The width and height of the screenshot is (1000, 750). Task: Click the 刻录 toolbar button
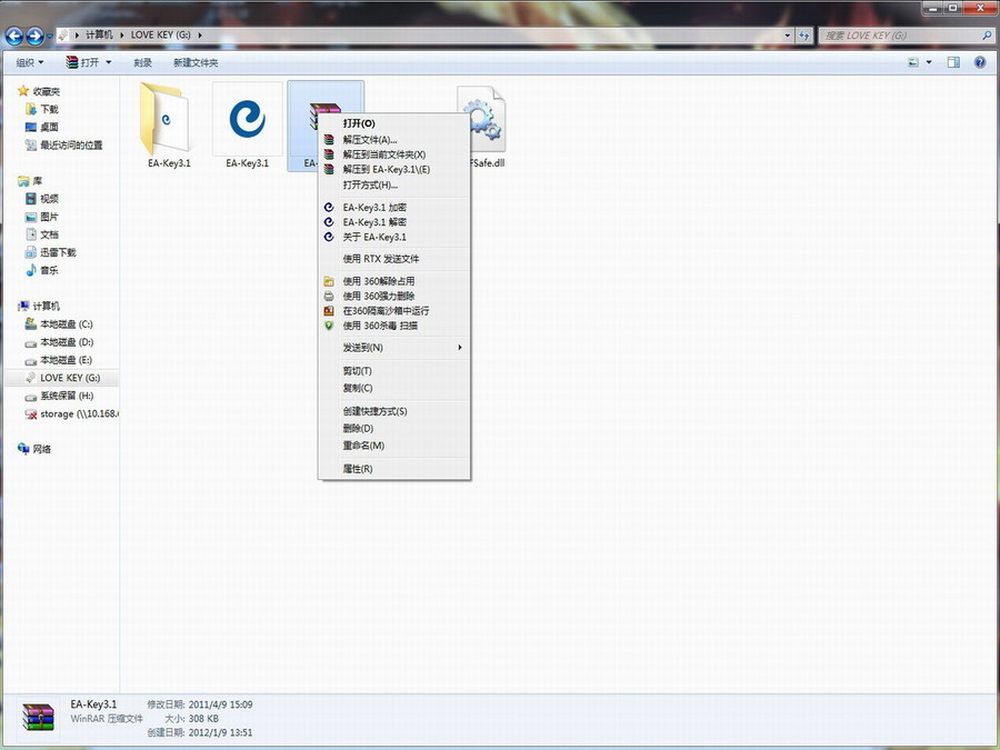point(143,62)
